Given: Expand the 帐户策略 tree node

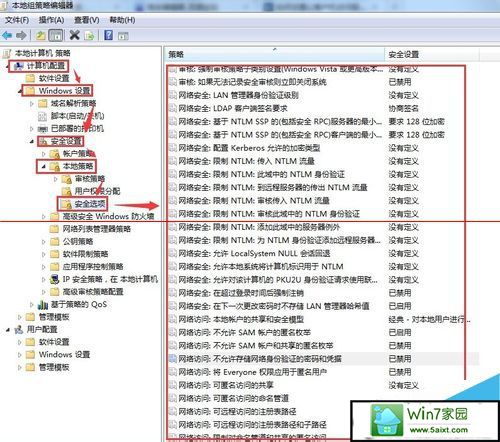Looking at the screenshot, I should coord(44,154).
